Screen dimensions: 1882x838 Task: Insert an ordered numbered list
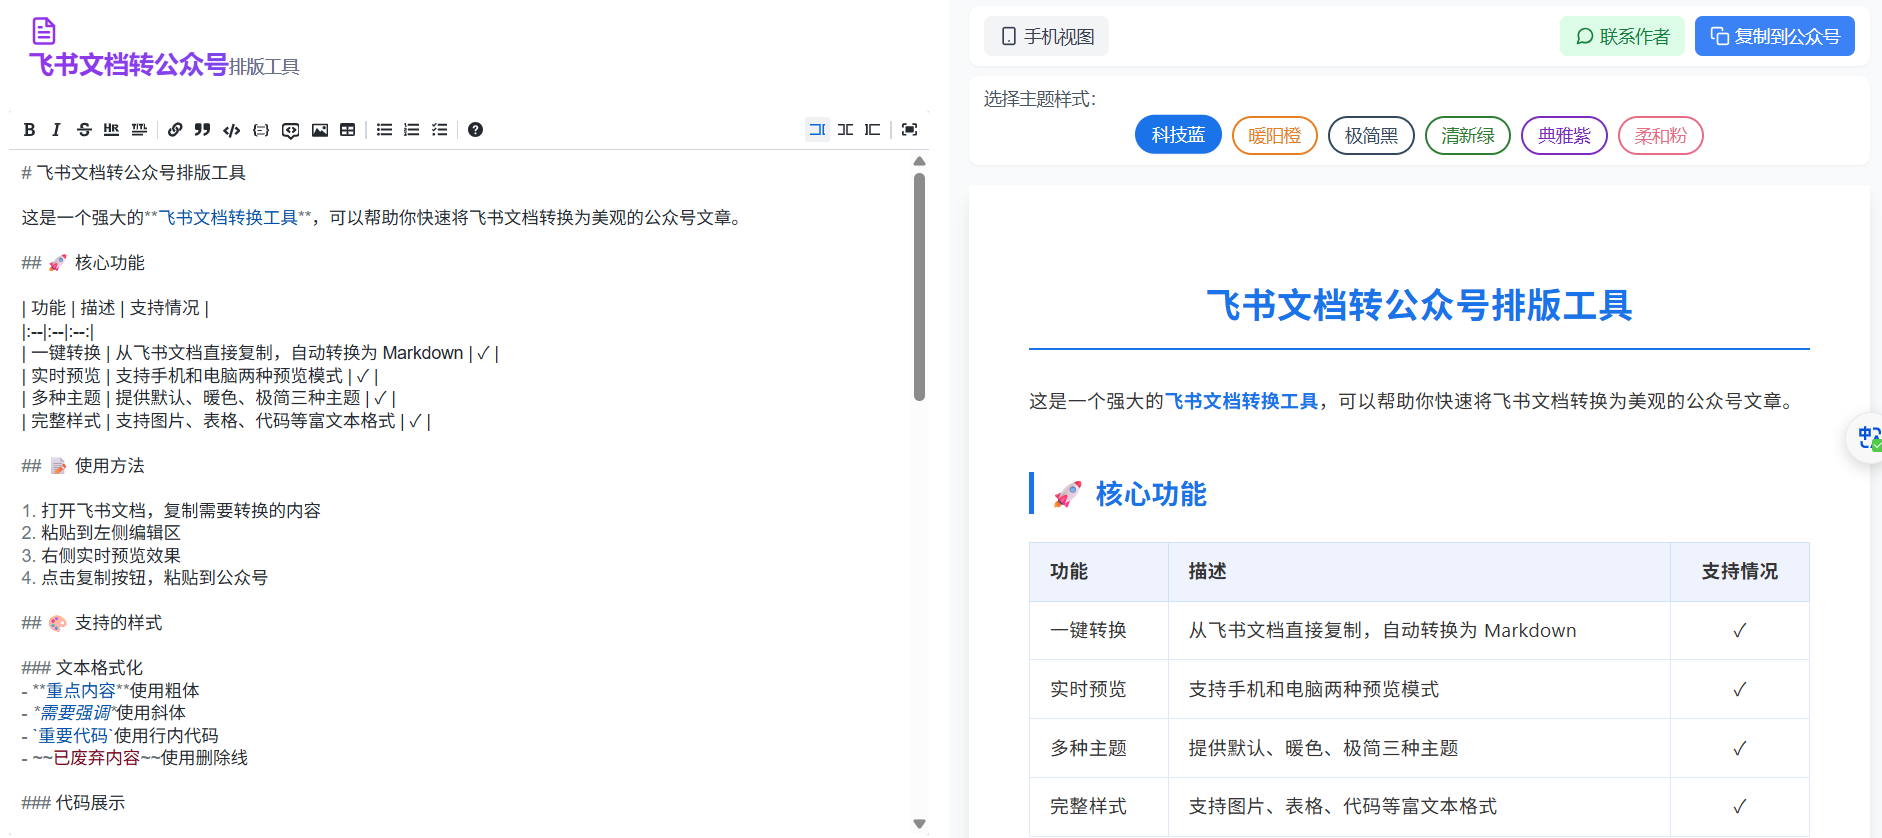(x=412, y=130)
